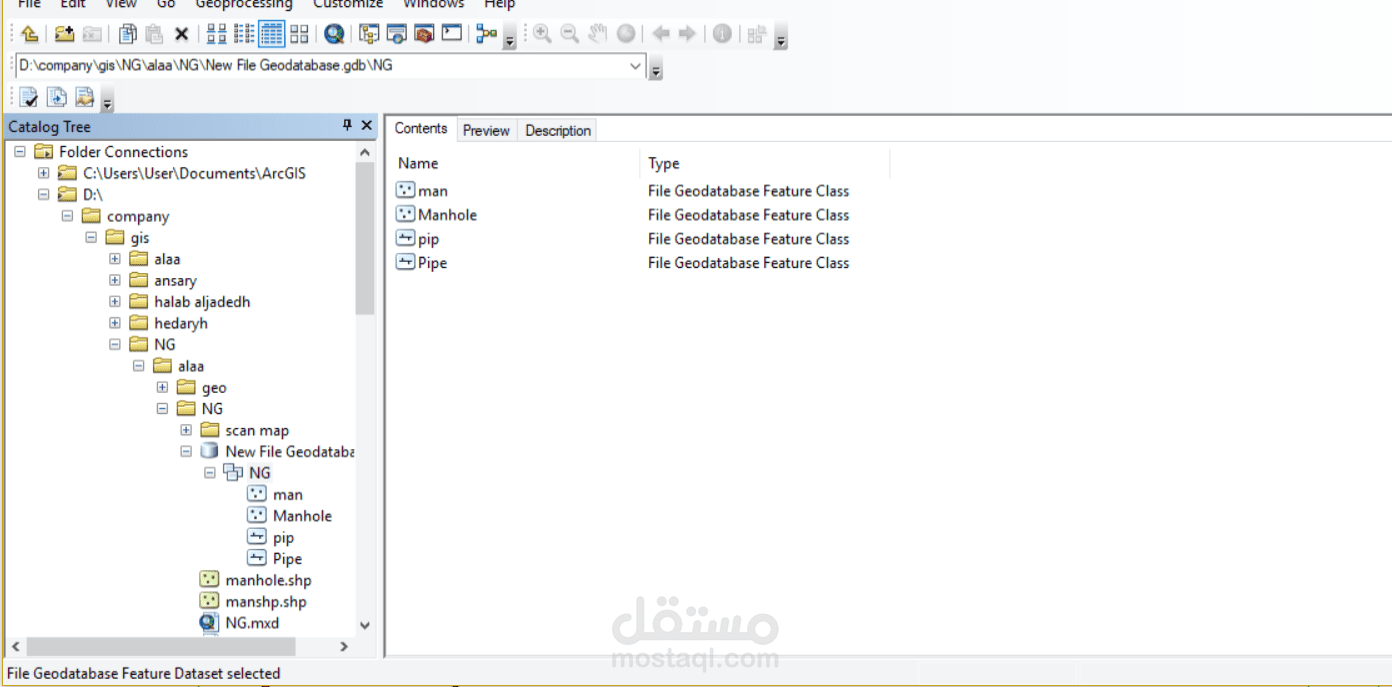Click the Create Thumbnail icon
Image resolution: width=1392 pixels, height=687 pixels.
[x=757, y=35]
